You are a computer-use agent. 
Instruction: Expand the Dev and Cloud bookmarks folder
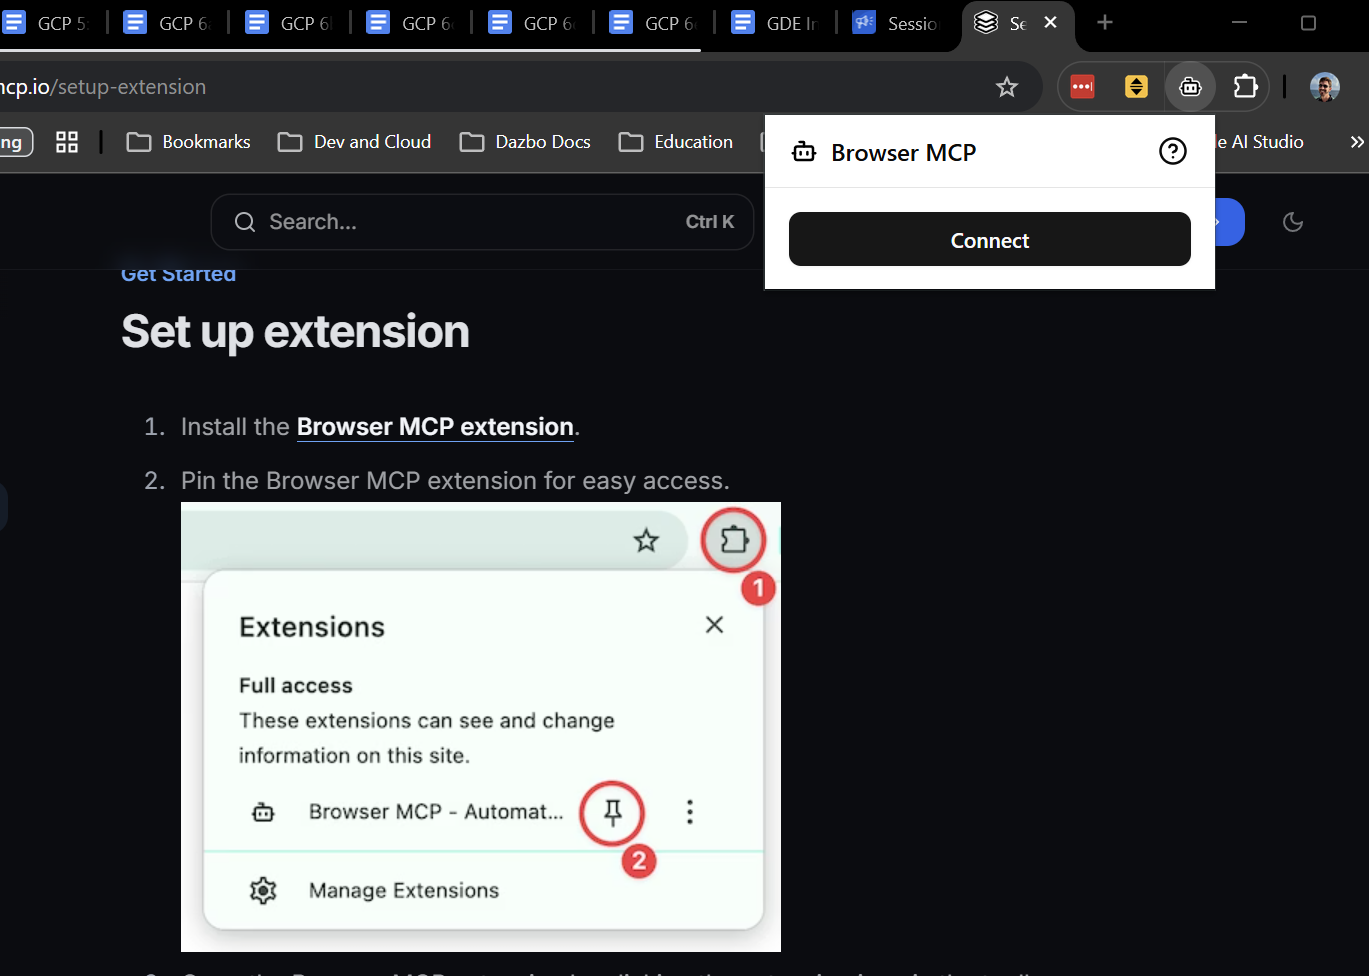pos(354,142)
